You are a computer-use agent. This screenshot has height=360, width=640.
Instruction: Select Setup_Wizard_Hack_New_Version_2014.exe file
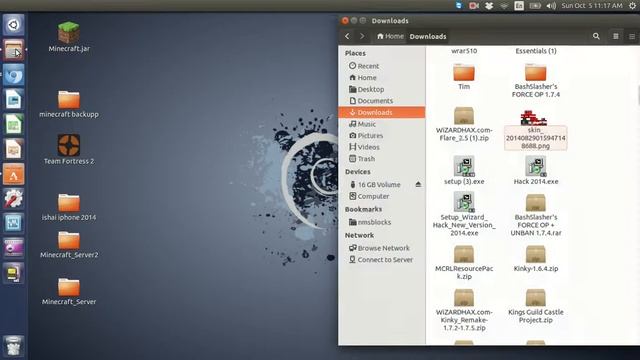(464, 214)
